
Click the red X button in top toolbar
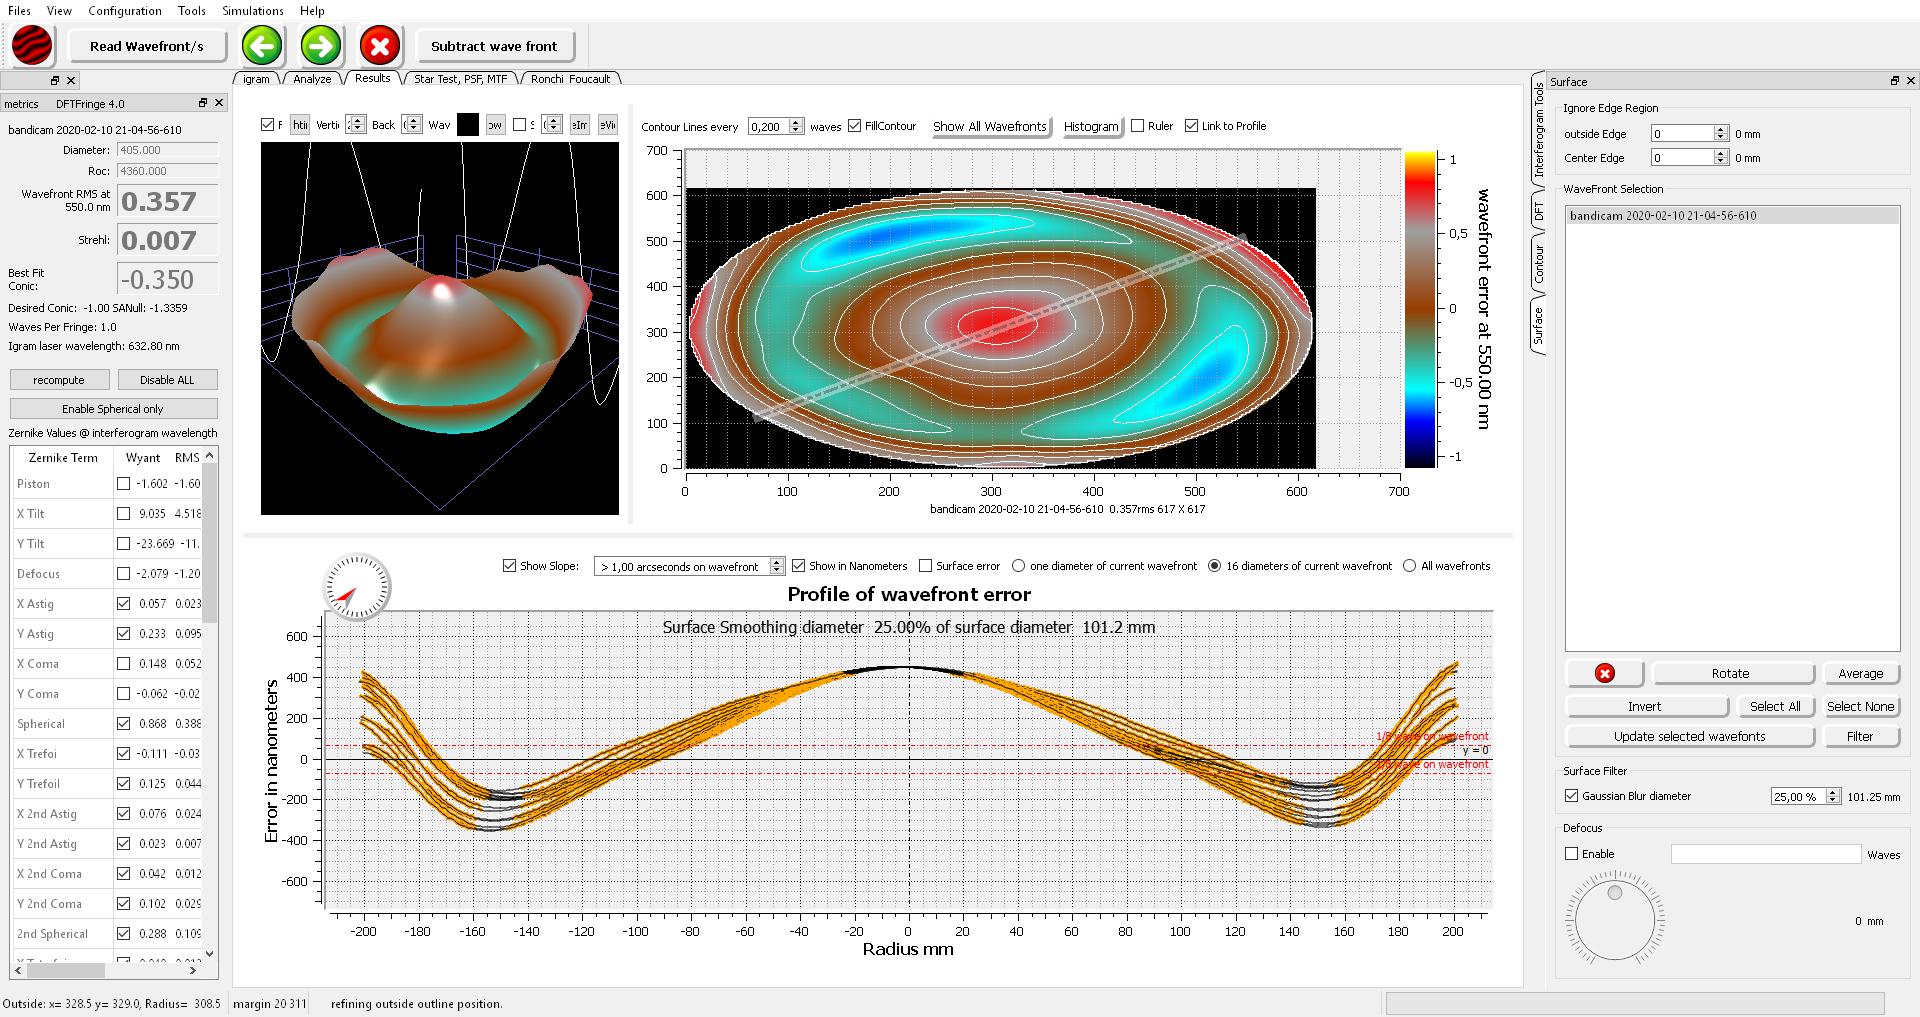(380, 46)
